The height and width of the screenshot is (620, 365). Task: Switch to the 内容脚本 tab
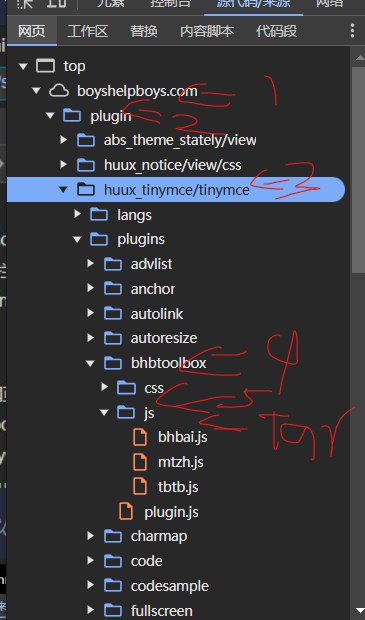coord(207,31)
